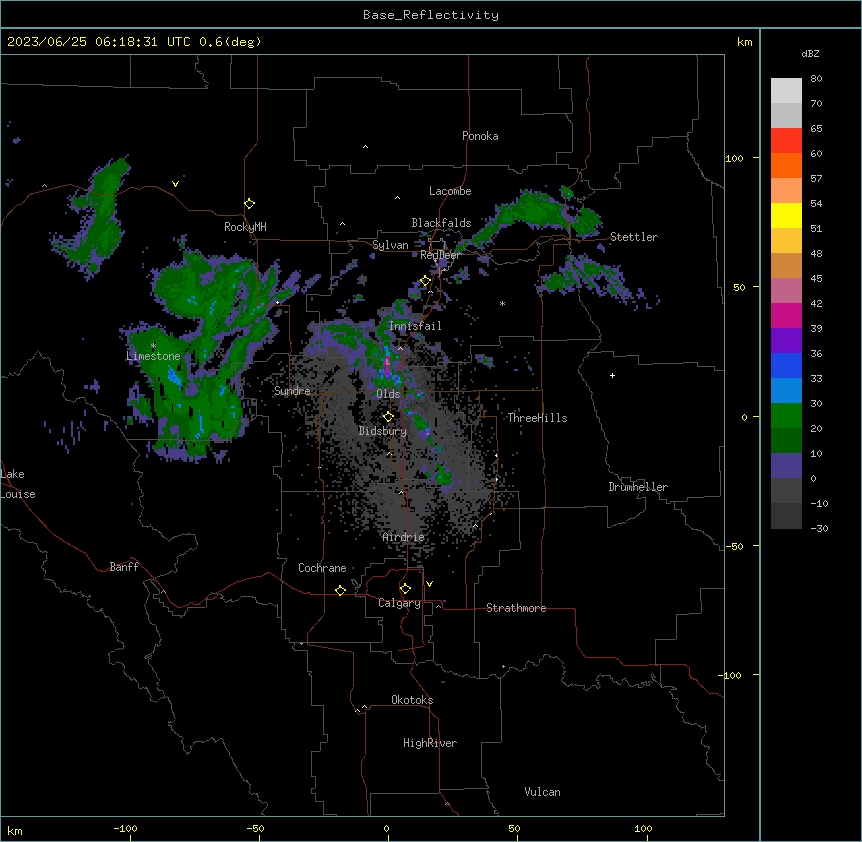Screen dimensions: 862x842
Task: Click the yellow diamond marker near RockyMH
Action: [x=250, y=204]
